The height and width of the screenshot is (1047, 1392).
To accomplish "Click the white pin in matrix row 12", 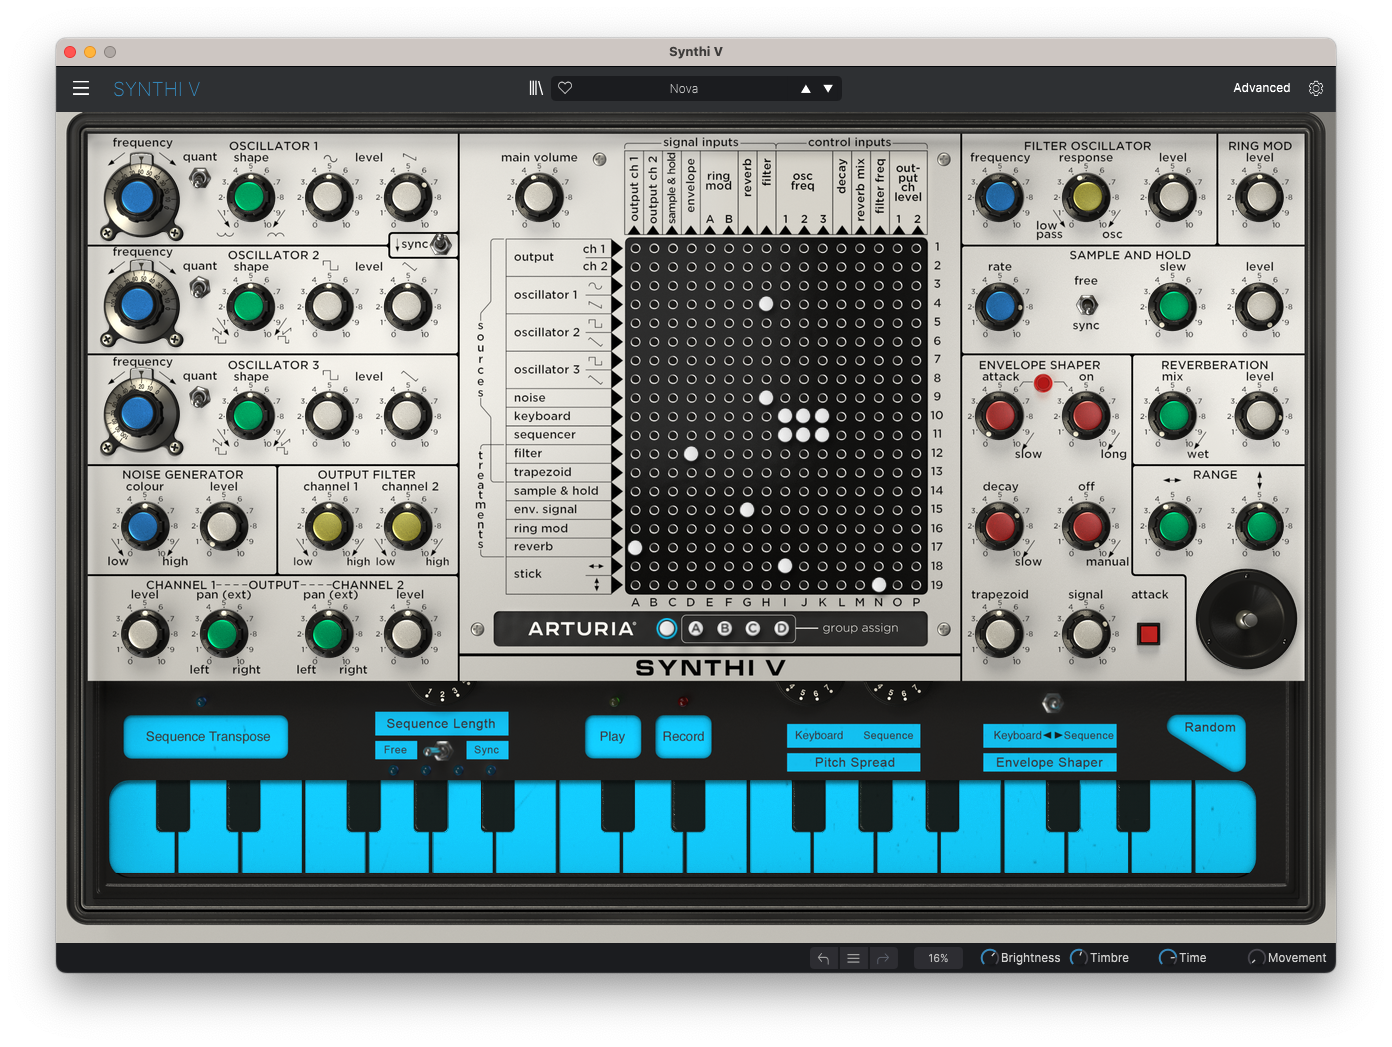I will [691, 453].
